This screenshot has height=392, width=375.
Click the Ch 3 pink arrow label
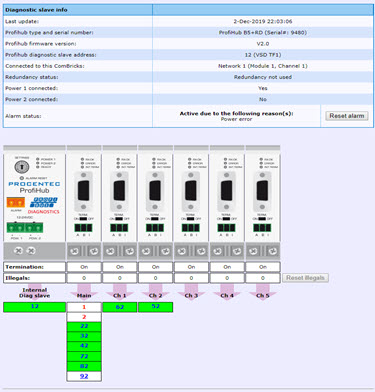pyautogui.click(x=191, y=295)
